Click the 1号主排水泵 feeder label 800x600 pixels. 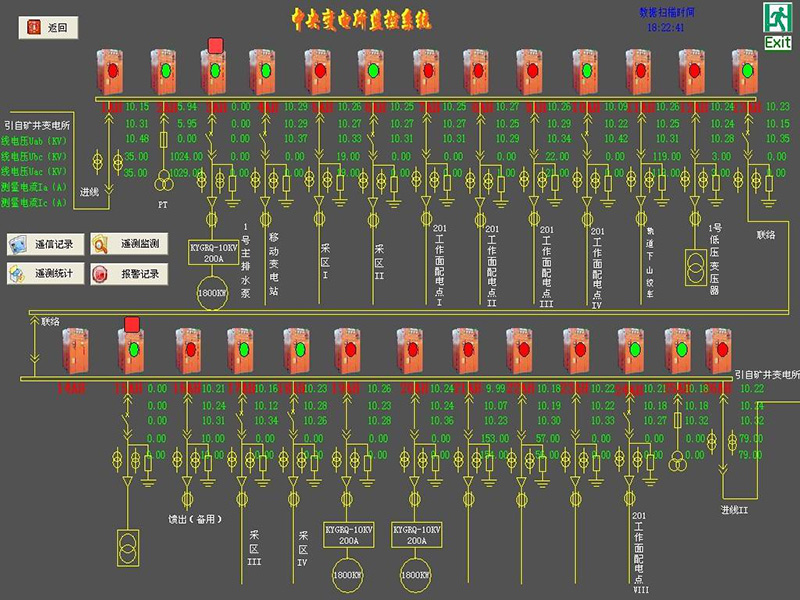(245, 260)
